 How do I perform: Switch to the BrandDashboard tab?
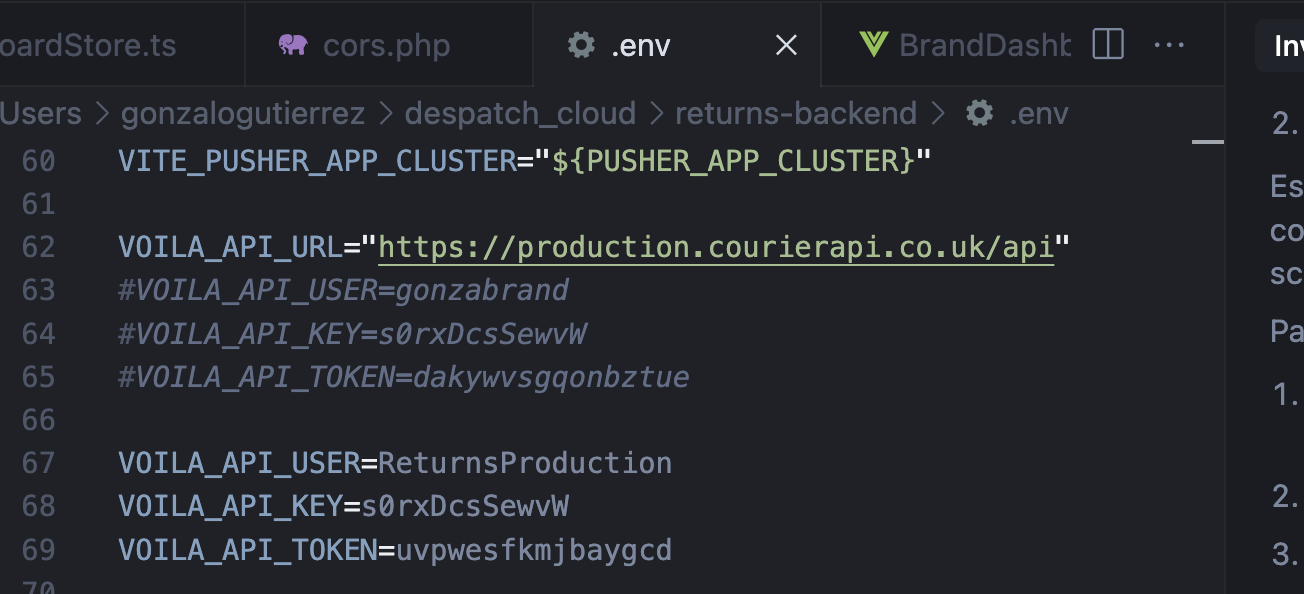[984, 45]
